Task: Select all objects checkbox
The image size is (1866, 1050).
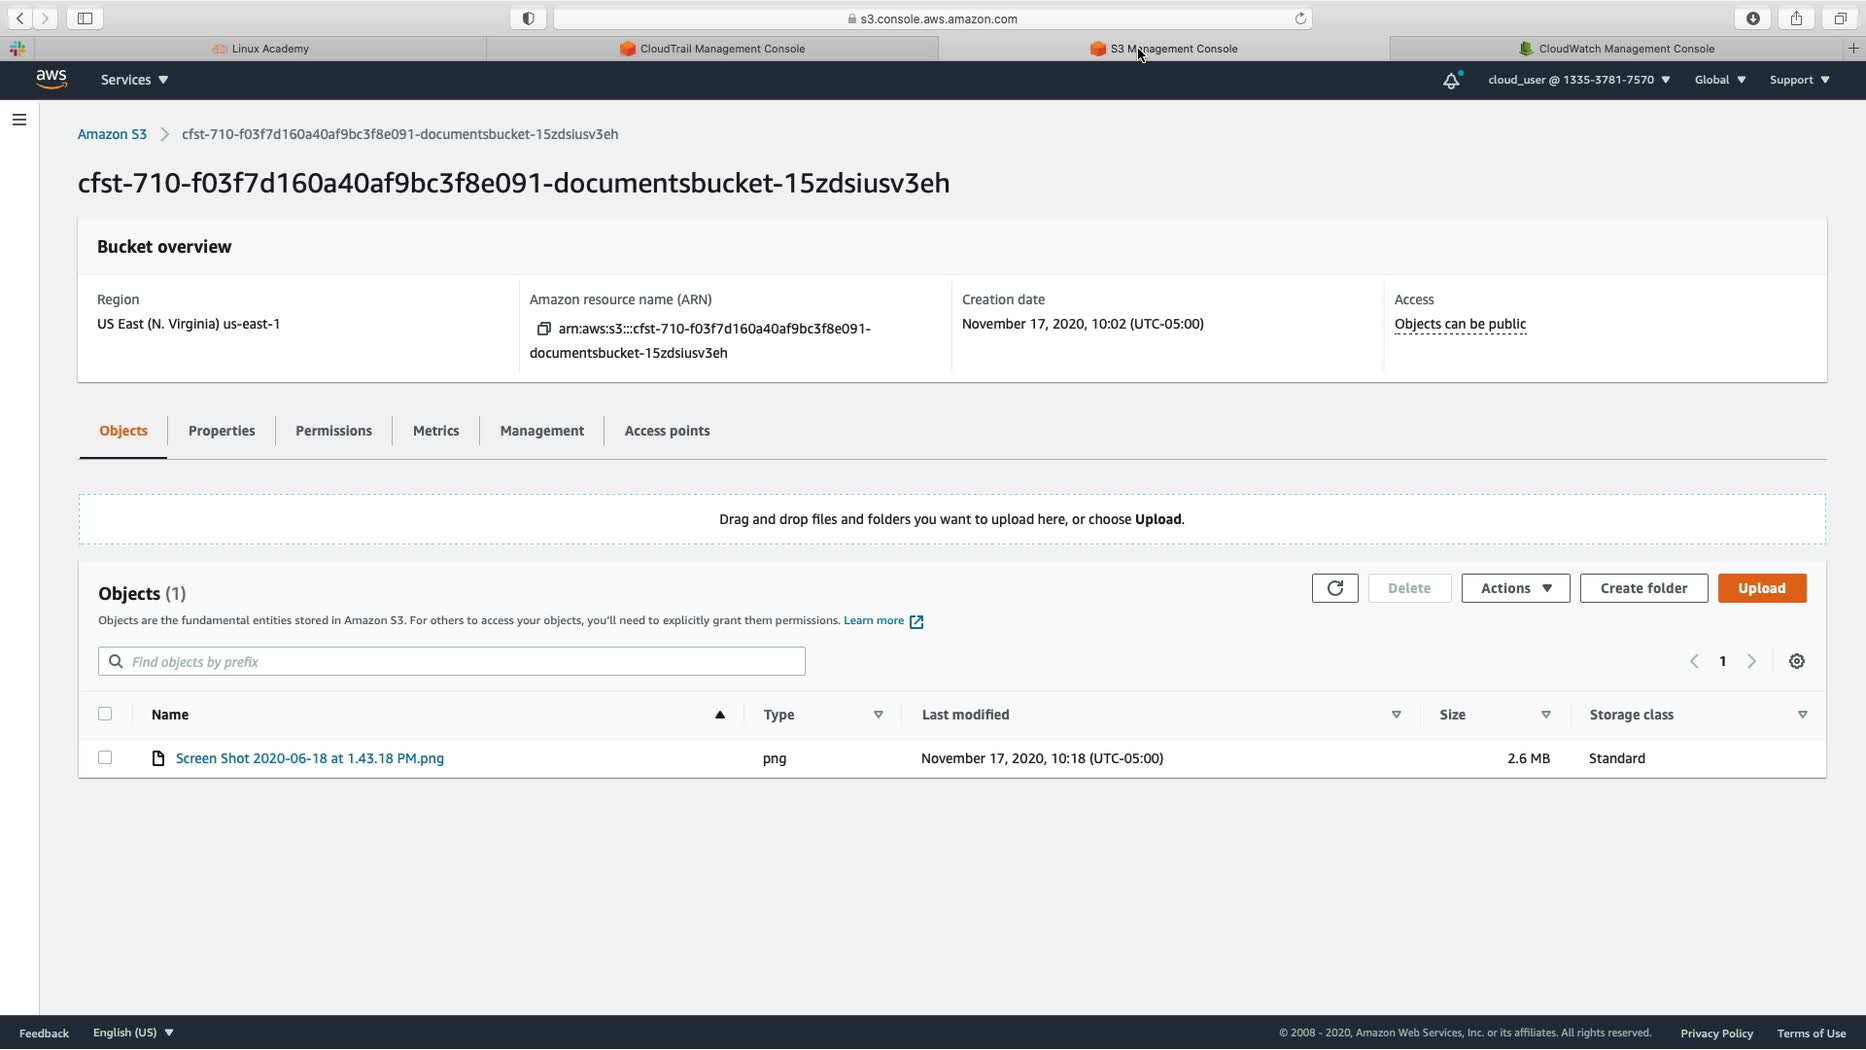Action: pyautogui.click(x=105, y=714)
